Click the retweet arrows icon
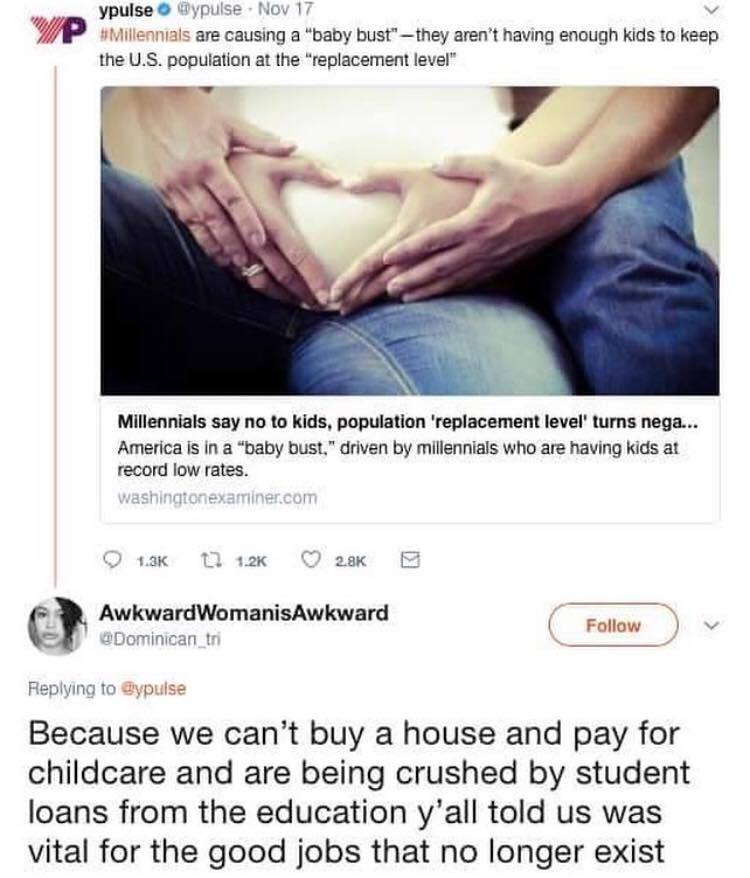Viewport: 750px width, 878px height. [x=211, y=559]
